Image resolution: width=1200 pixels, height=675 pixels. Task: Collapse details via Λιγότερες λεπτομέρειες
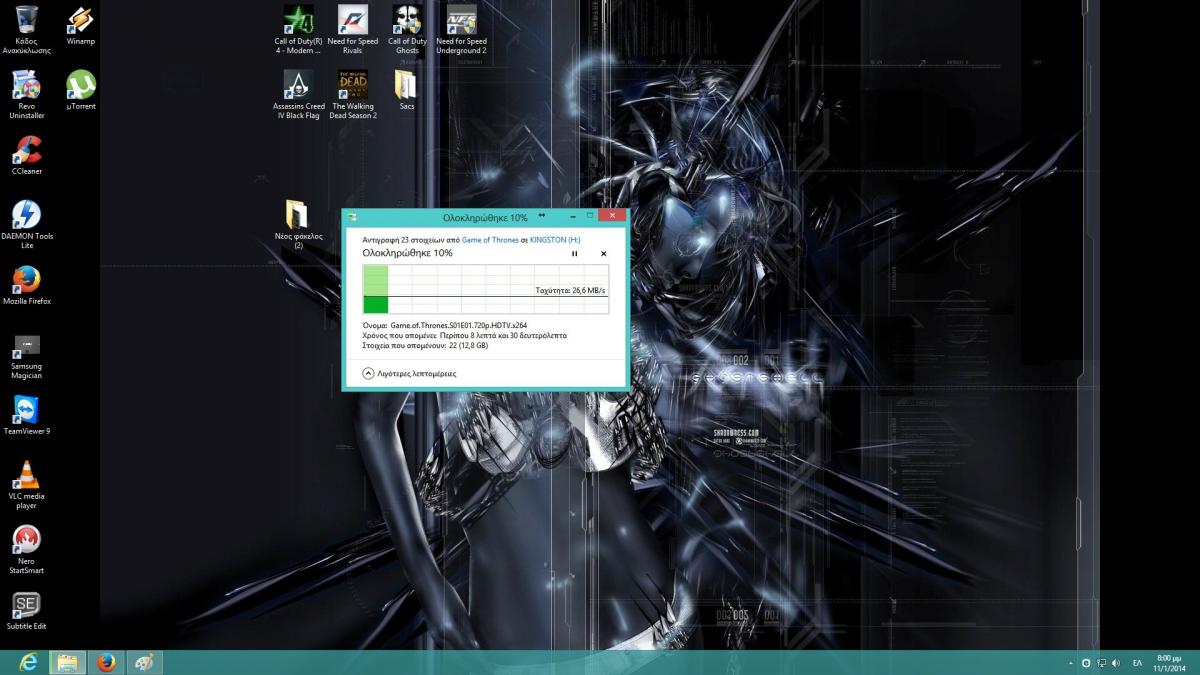point(410,373)
